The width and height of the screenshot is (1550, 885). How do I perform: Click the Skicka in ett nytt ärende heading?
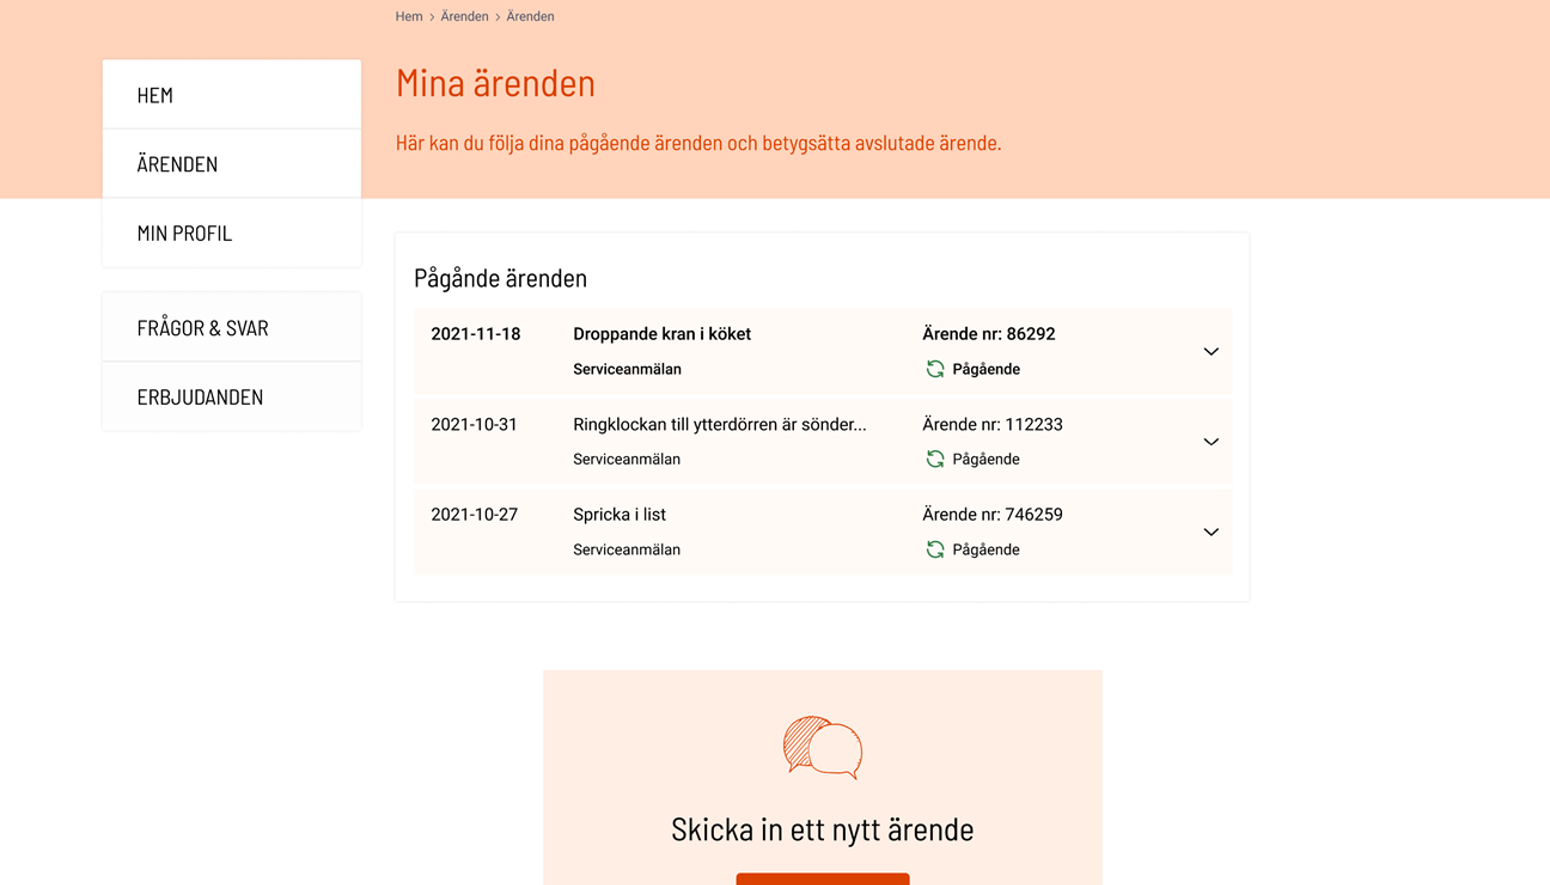click(822, 829)
